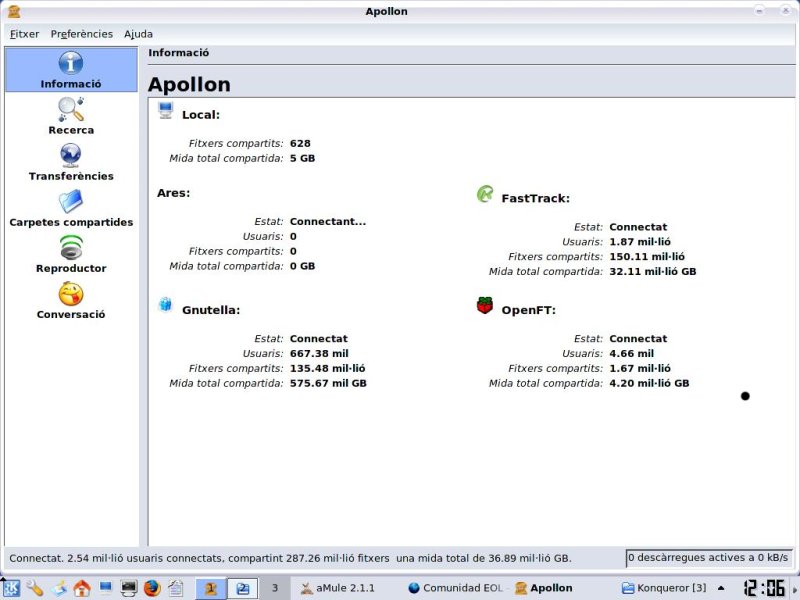Click OpenFT users '4.66 mil'
Screen dimensions: 800x600
click(x=631, y=354)
